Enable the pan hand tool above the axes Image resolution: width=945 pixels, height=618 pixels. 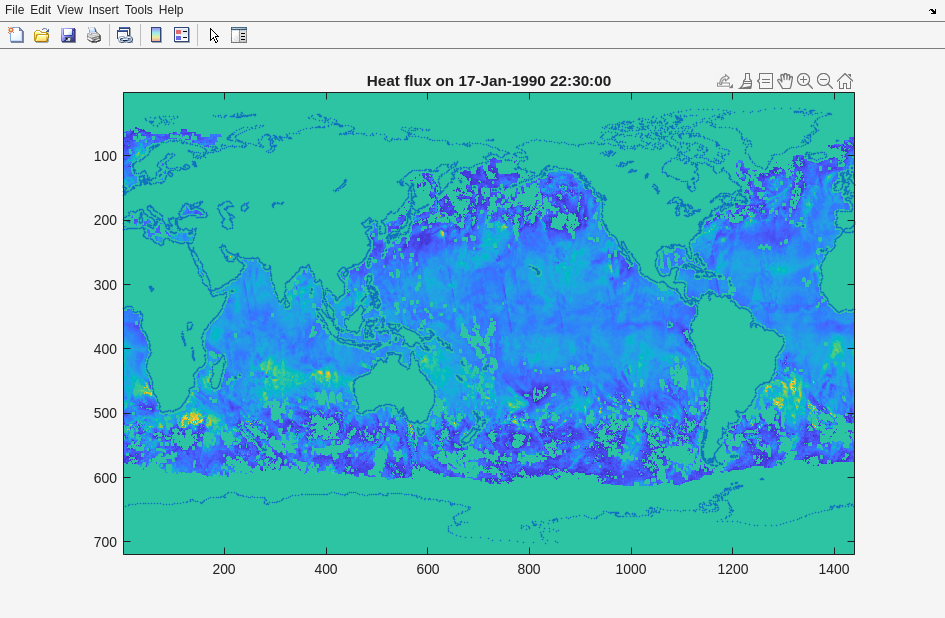[x=785, y=81]
